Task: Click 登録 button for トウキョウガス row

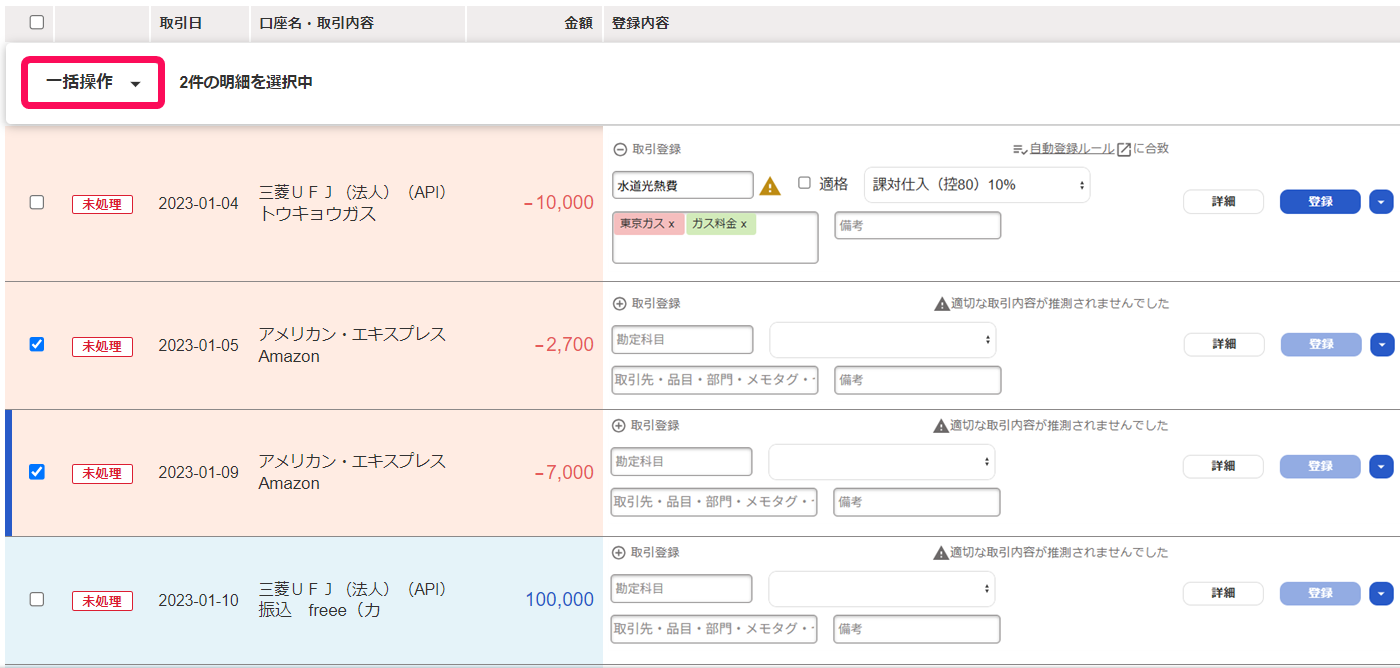Action: point(1320,202)
